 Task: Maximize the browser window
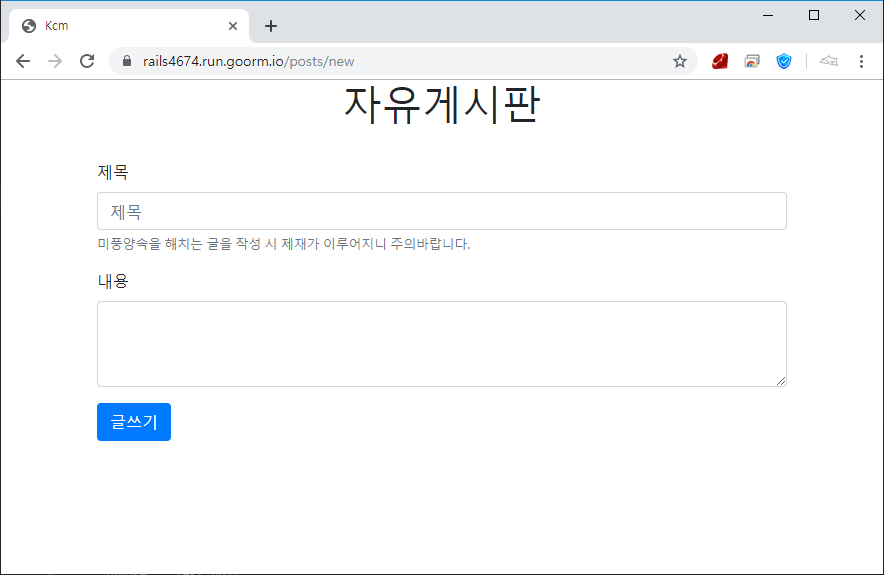[x=814, y=15]
